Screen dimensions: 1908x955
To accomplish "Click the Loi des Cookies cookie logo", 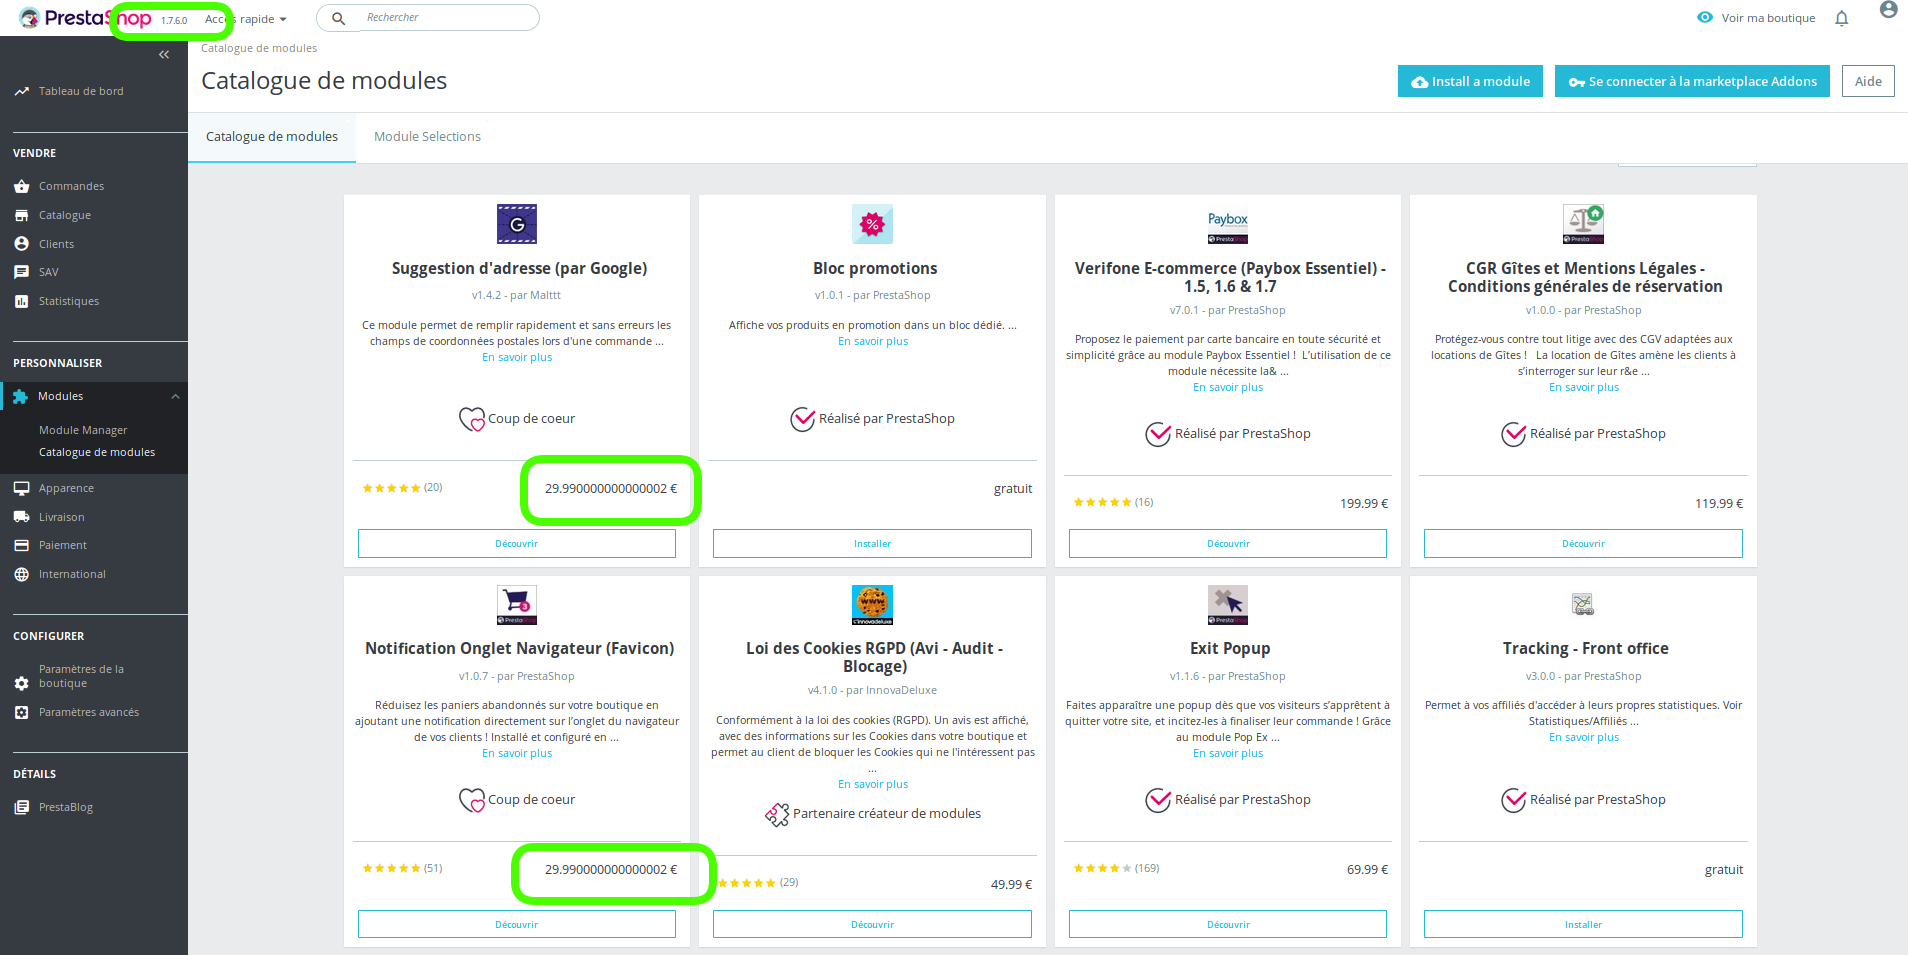I will coord(872,605).
